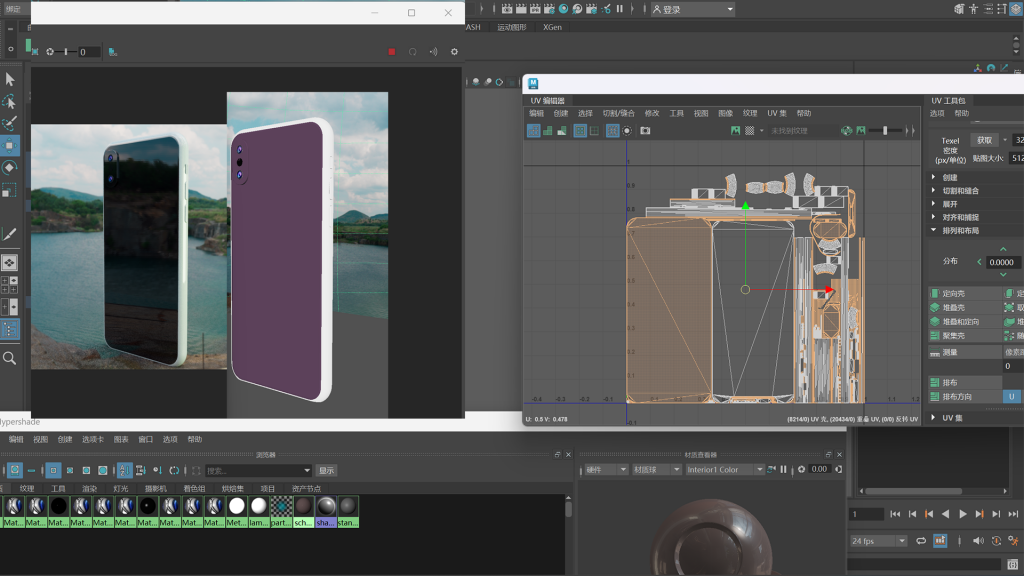Toggle Hypershade browser icon view mode
The image size is (1024, 576).
pyautogui.click(x=14, y=470)
